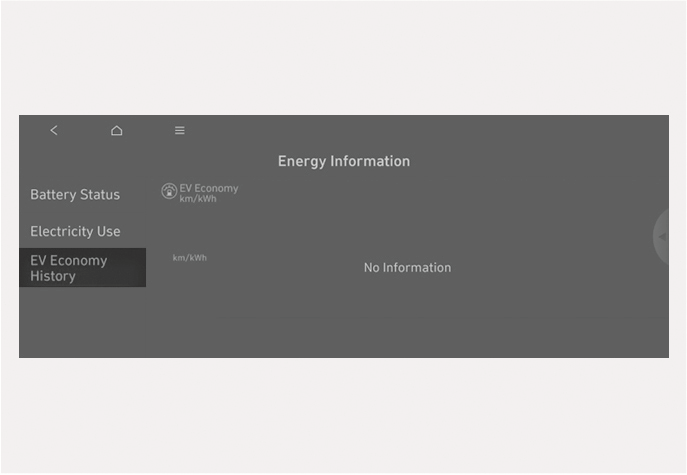Tap the EV Economy km/kWh label
This screenshot has height=475, width=687.
(x=209, y=193)
